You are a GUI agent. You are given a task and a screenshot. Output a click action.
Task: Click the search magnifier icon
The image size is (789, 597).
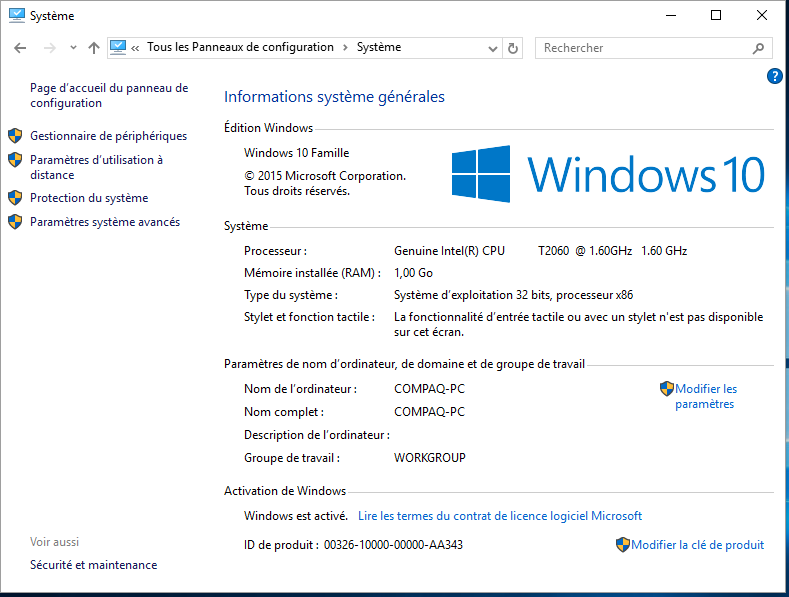click(758, 48)
